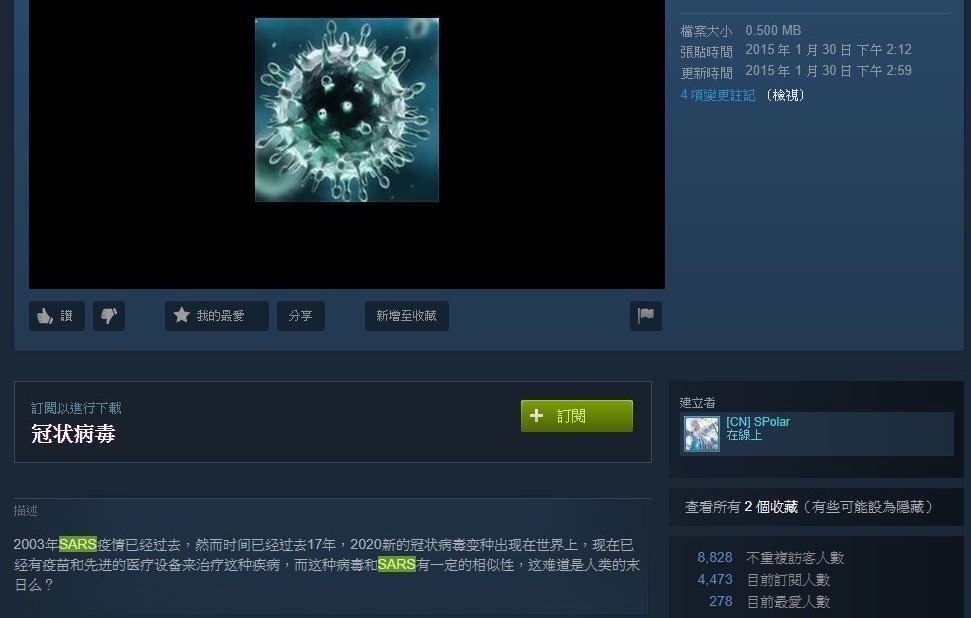Click the 8,828 unique visitors count

[x=715, y=557]
